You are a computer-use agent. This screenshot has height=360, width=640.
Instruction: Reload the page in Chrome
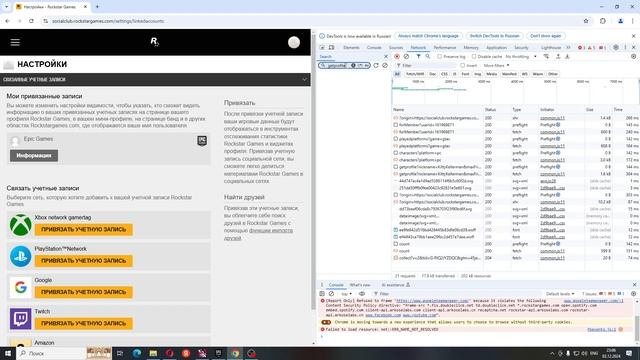click(x=31, y=21)
